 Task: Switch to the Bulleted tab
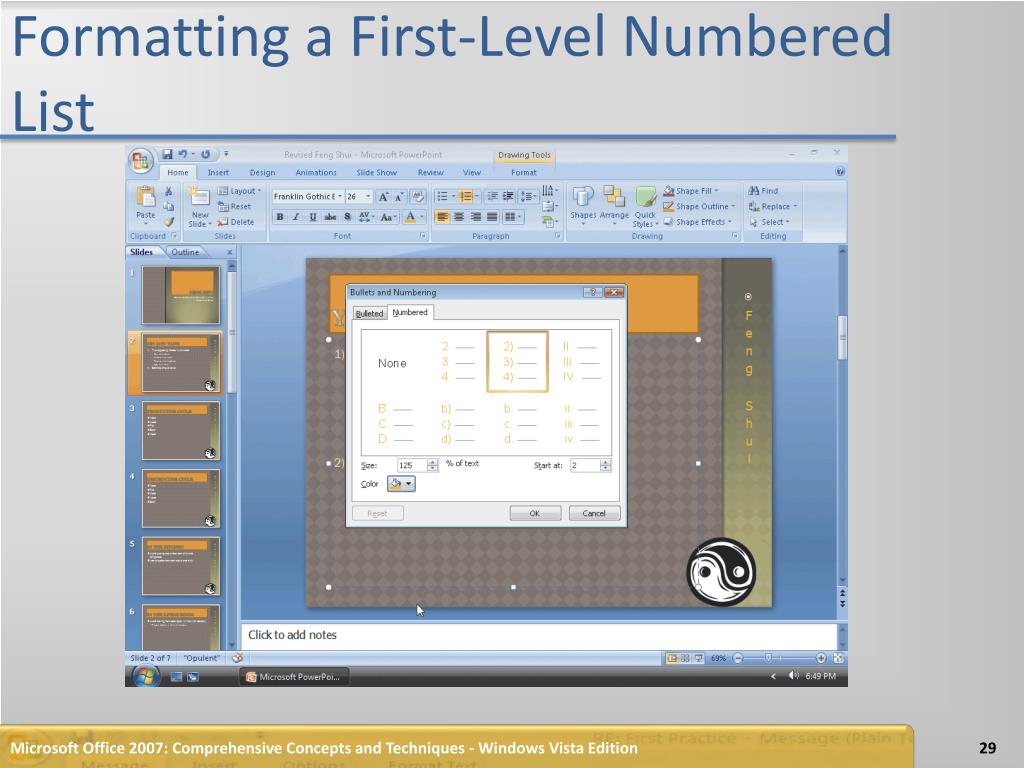click(x=369, y=313)
